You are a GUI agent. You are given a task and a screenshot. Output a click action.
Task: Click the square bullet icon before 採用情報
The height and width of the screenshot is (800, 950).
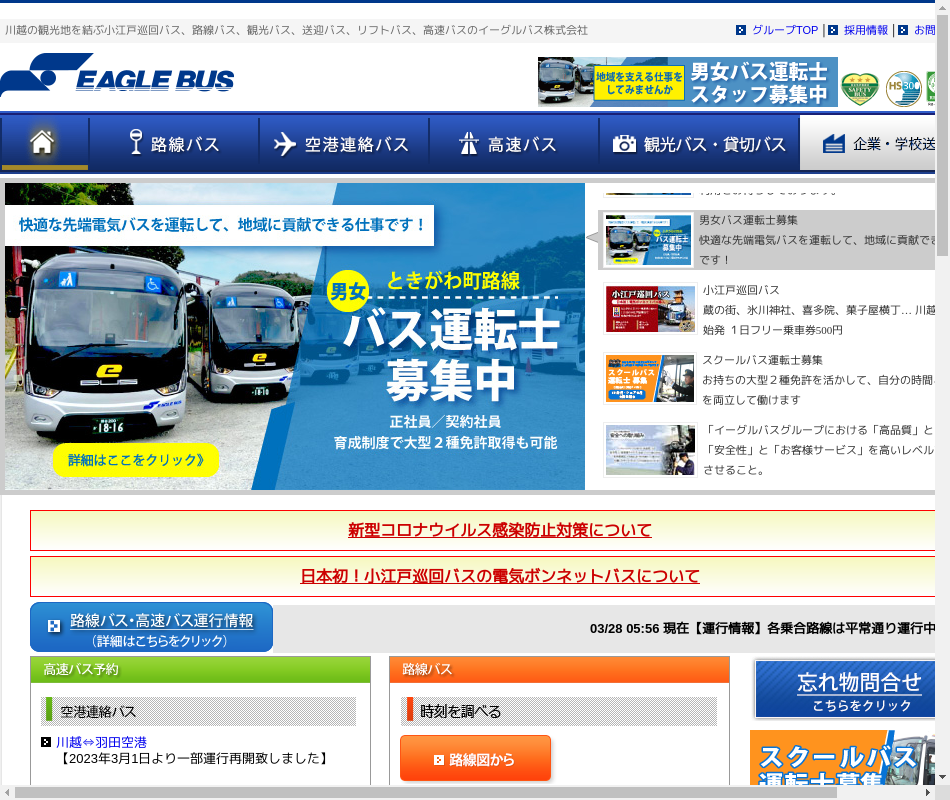[833, 30]
